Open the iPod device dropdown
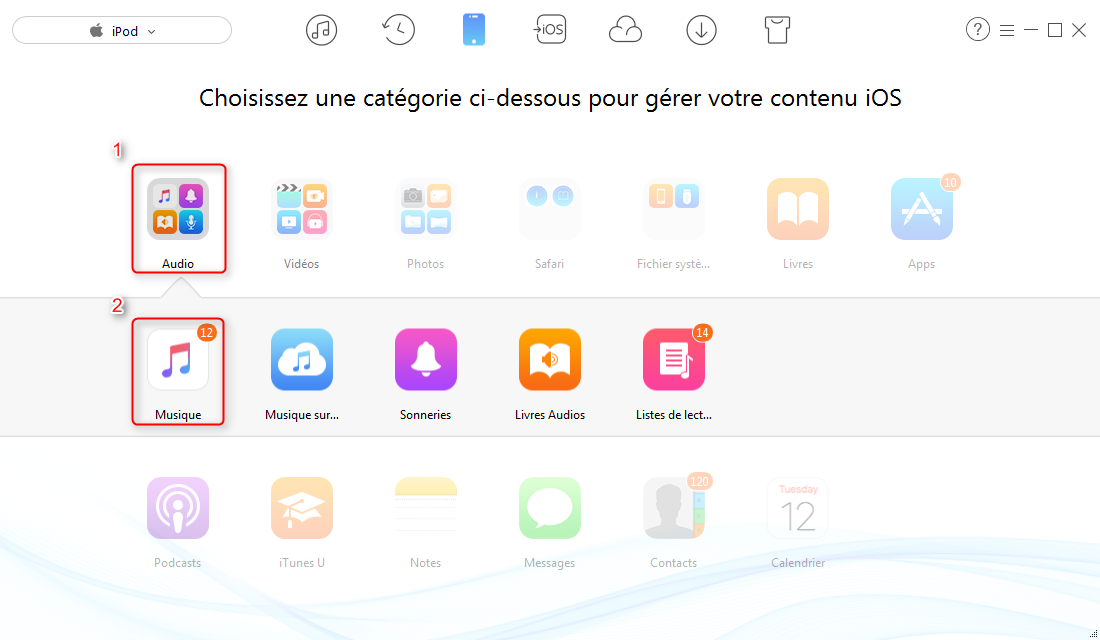Viewport: 1100px width, 640px height. point(122,31)
